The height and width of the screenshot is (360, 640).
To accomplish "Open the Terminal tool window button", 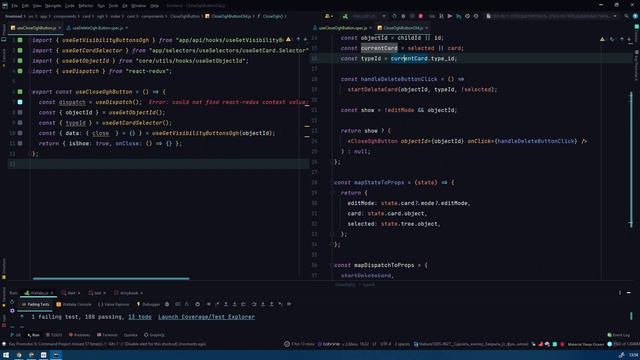I will tap(107, 335).
